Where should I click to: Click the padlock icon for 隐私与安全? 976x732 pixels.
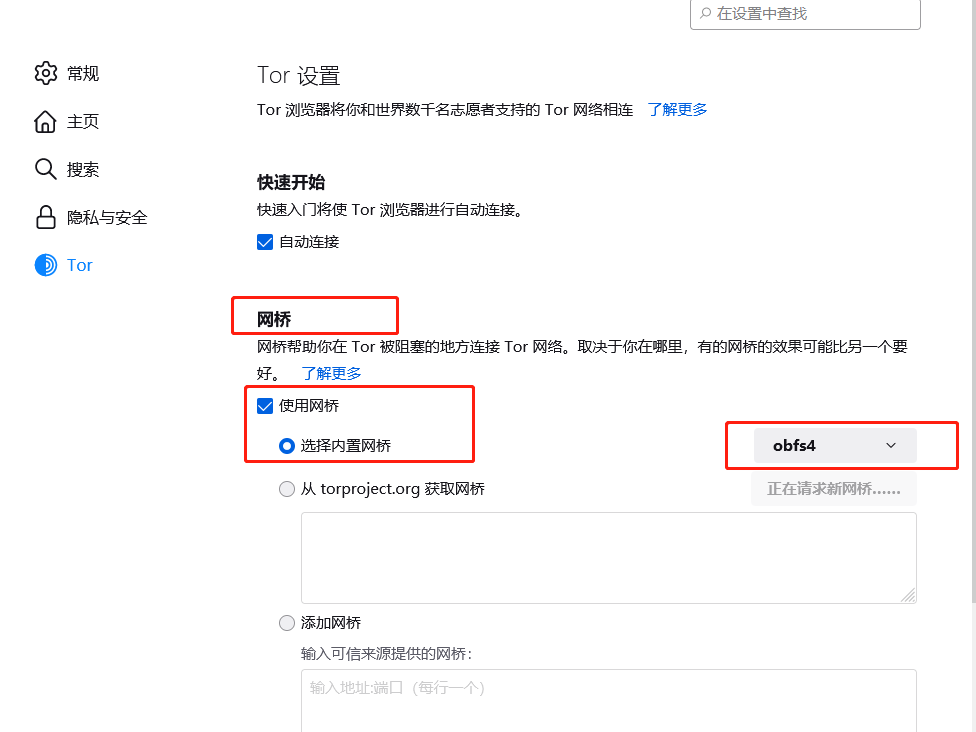(x=46, y=217)
